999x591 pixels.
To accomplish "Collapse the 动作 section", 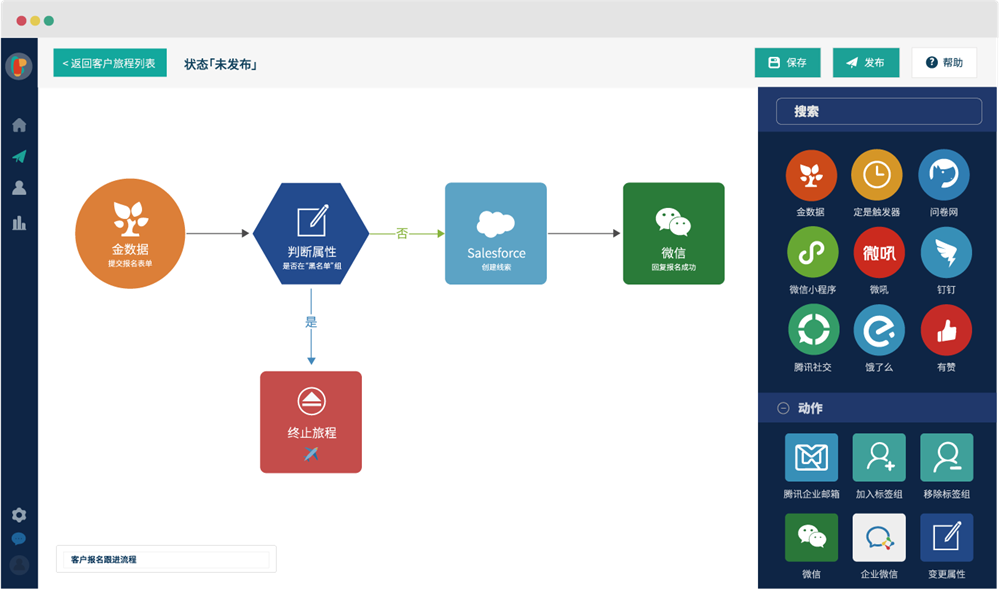I will [x=783, y=408].
